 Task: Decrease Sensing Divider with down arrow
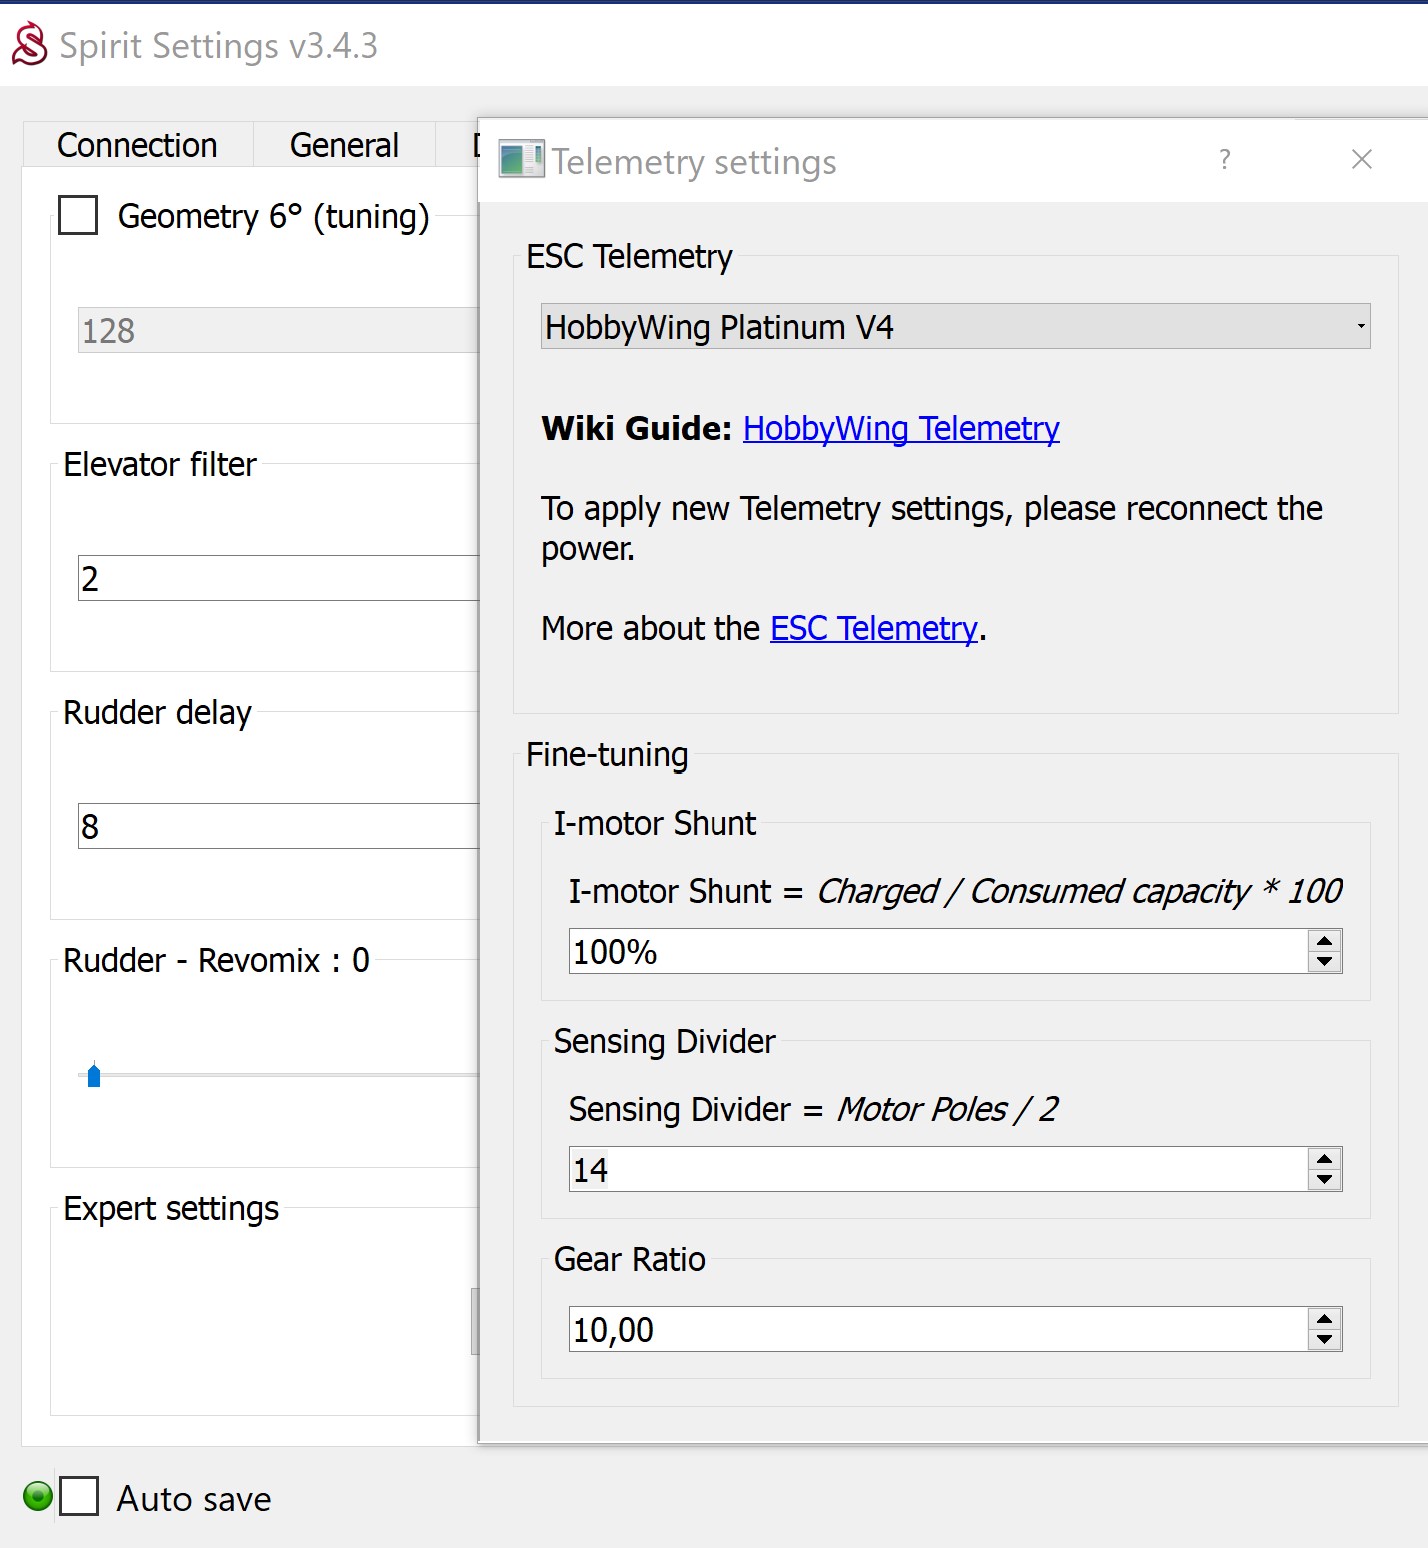(1324, 1180)
